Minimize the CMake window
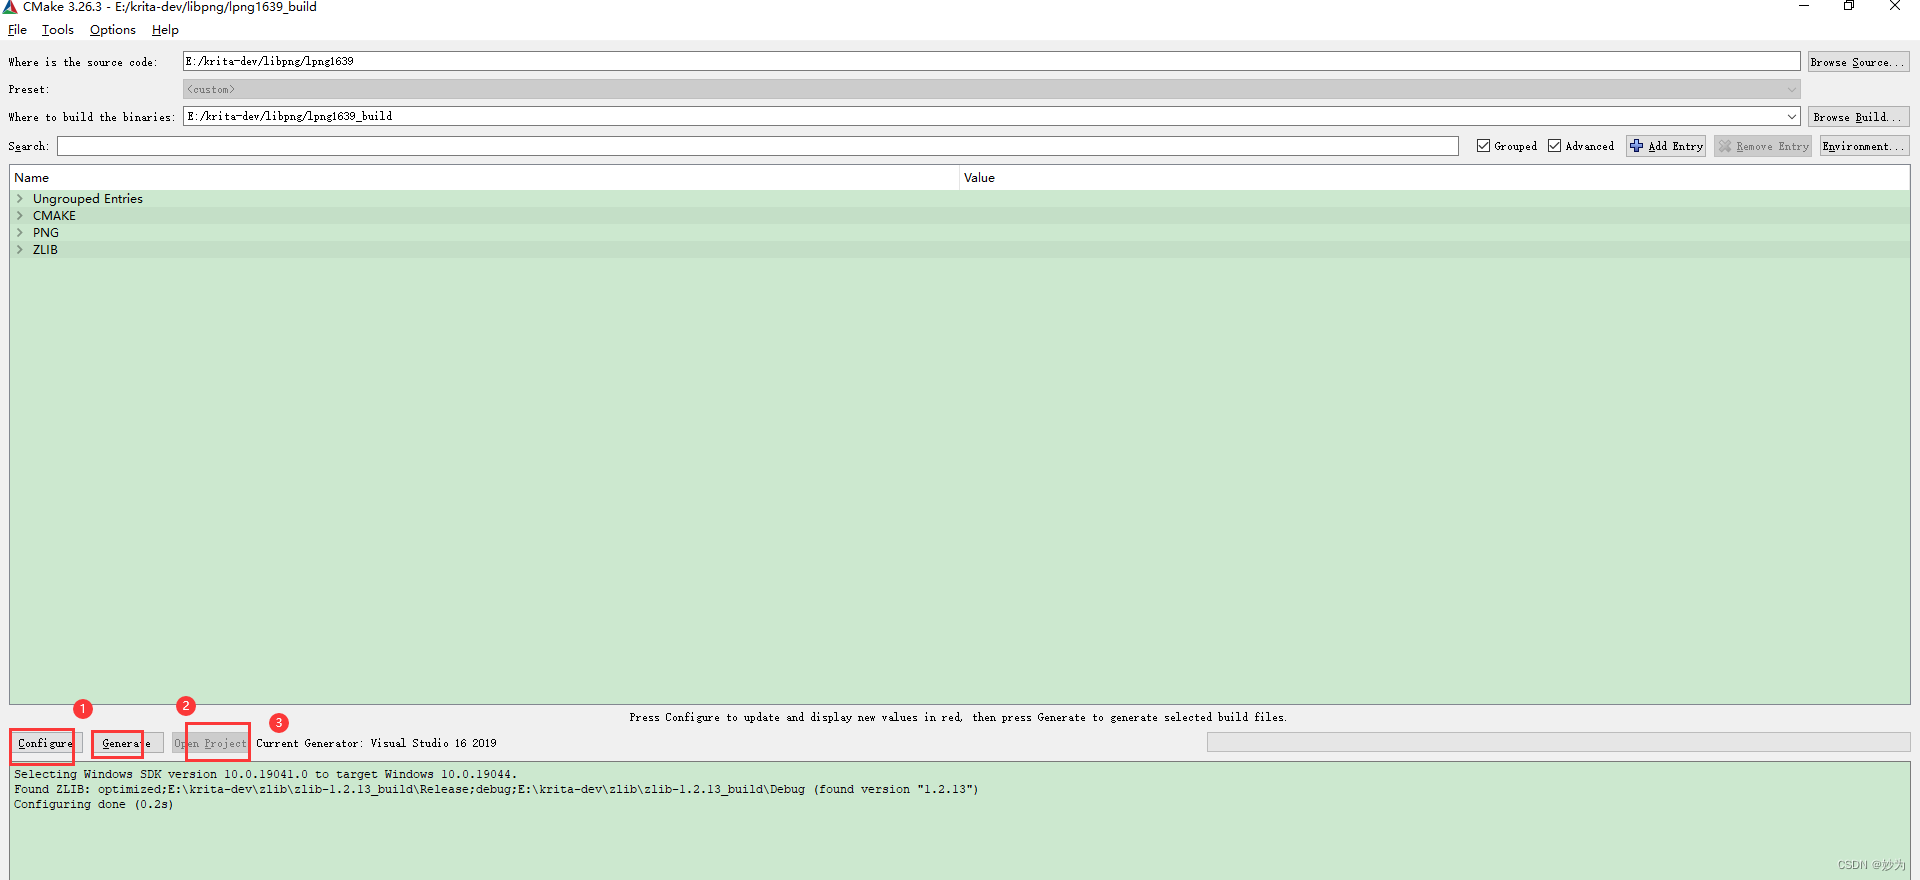This screenshot has height=880, width=1920. tap(1804, 6)
